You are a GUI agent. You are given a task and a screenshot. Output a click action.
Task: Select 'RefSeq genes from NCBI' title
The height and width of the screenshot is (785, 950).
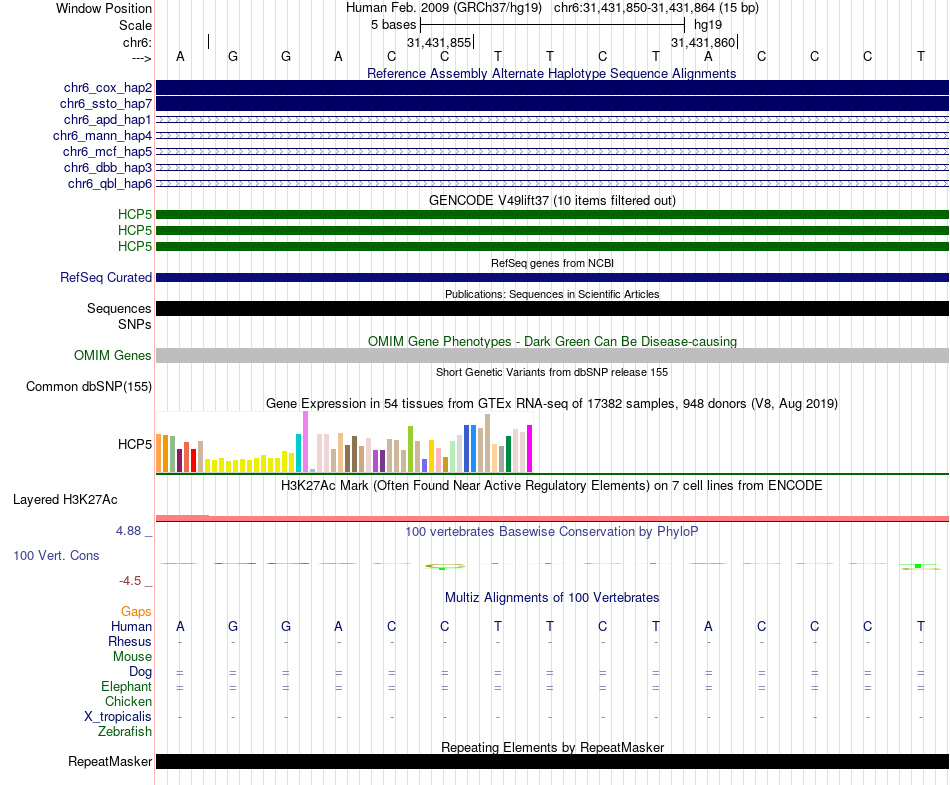pyautogui.click(x=552, y=263)
